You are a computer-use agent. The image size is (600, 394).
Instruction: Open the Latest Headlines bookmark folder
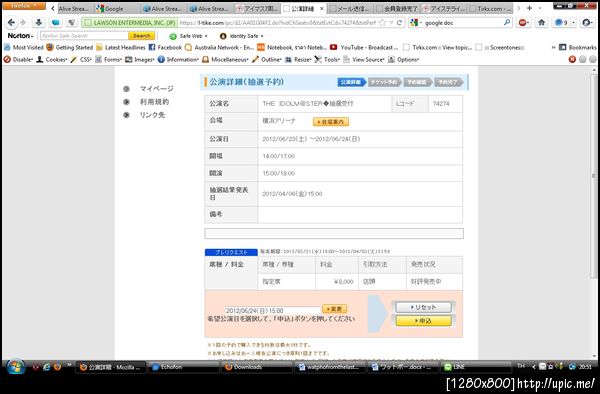(x=121, y=47)
